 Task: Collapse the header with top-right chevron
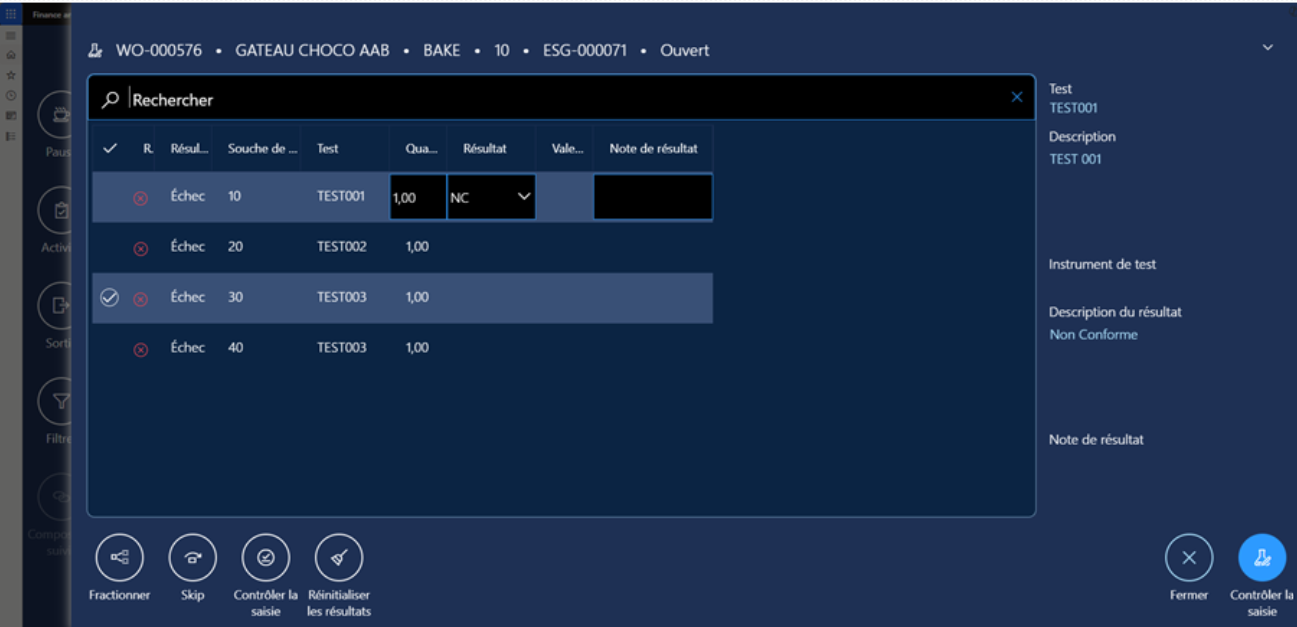pyautogui.click(x=1267, y=48)
